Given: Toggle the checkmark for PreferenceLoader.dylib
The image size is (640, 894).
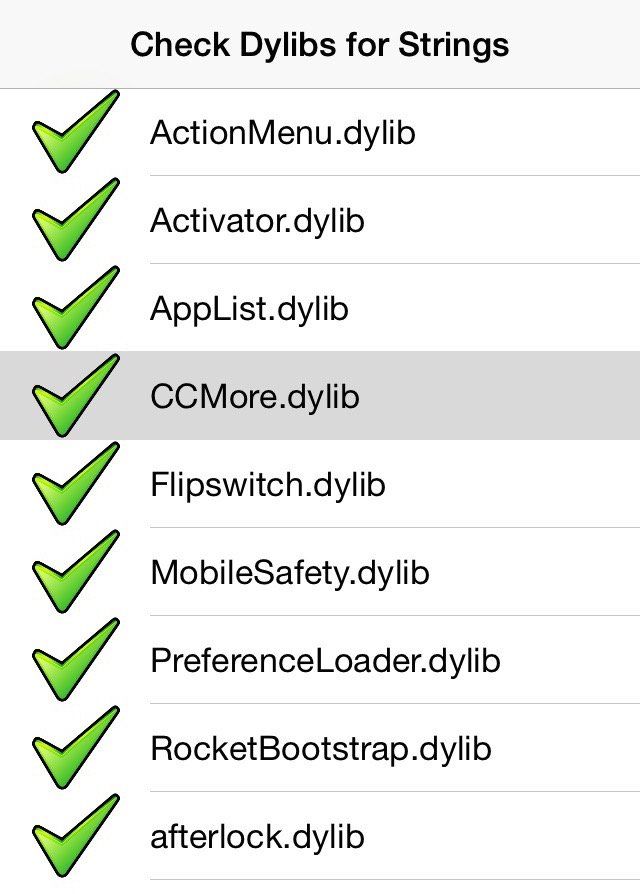Looking at the screenshot, I should pos(75,661).
